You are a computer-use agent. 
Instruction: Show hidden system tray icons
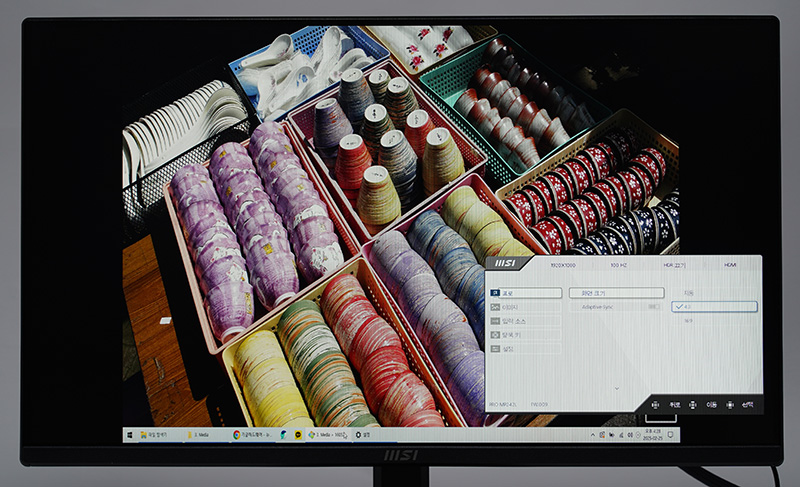pos(593,434)
